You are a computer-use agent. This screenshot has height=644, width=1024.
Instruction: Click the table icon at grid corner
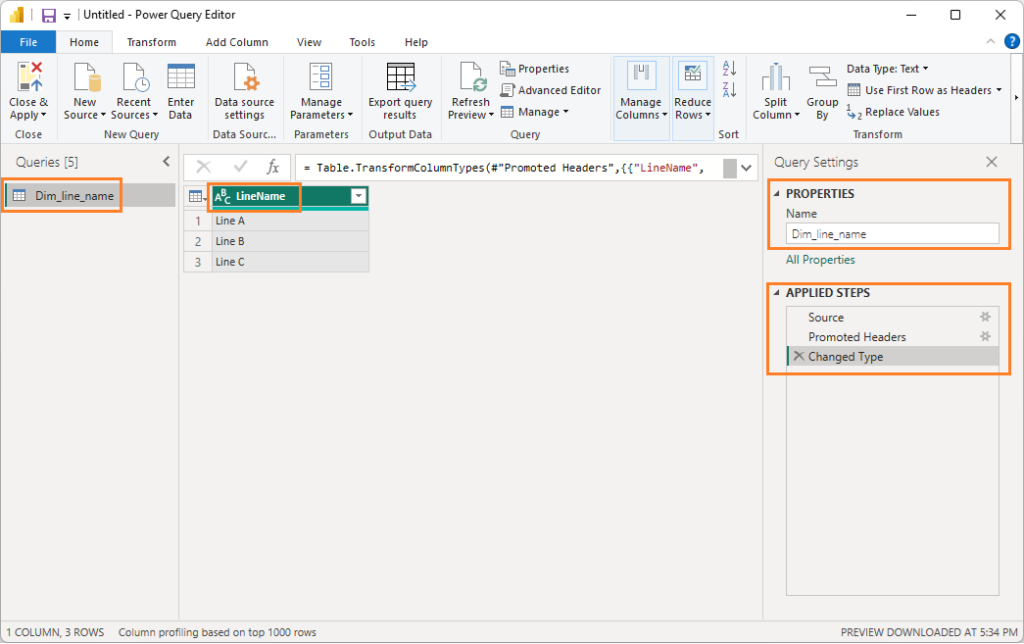click(x=195, y=197)
